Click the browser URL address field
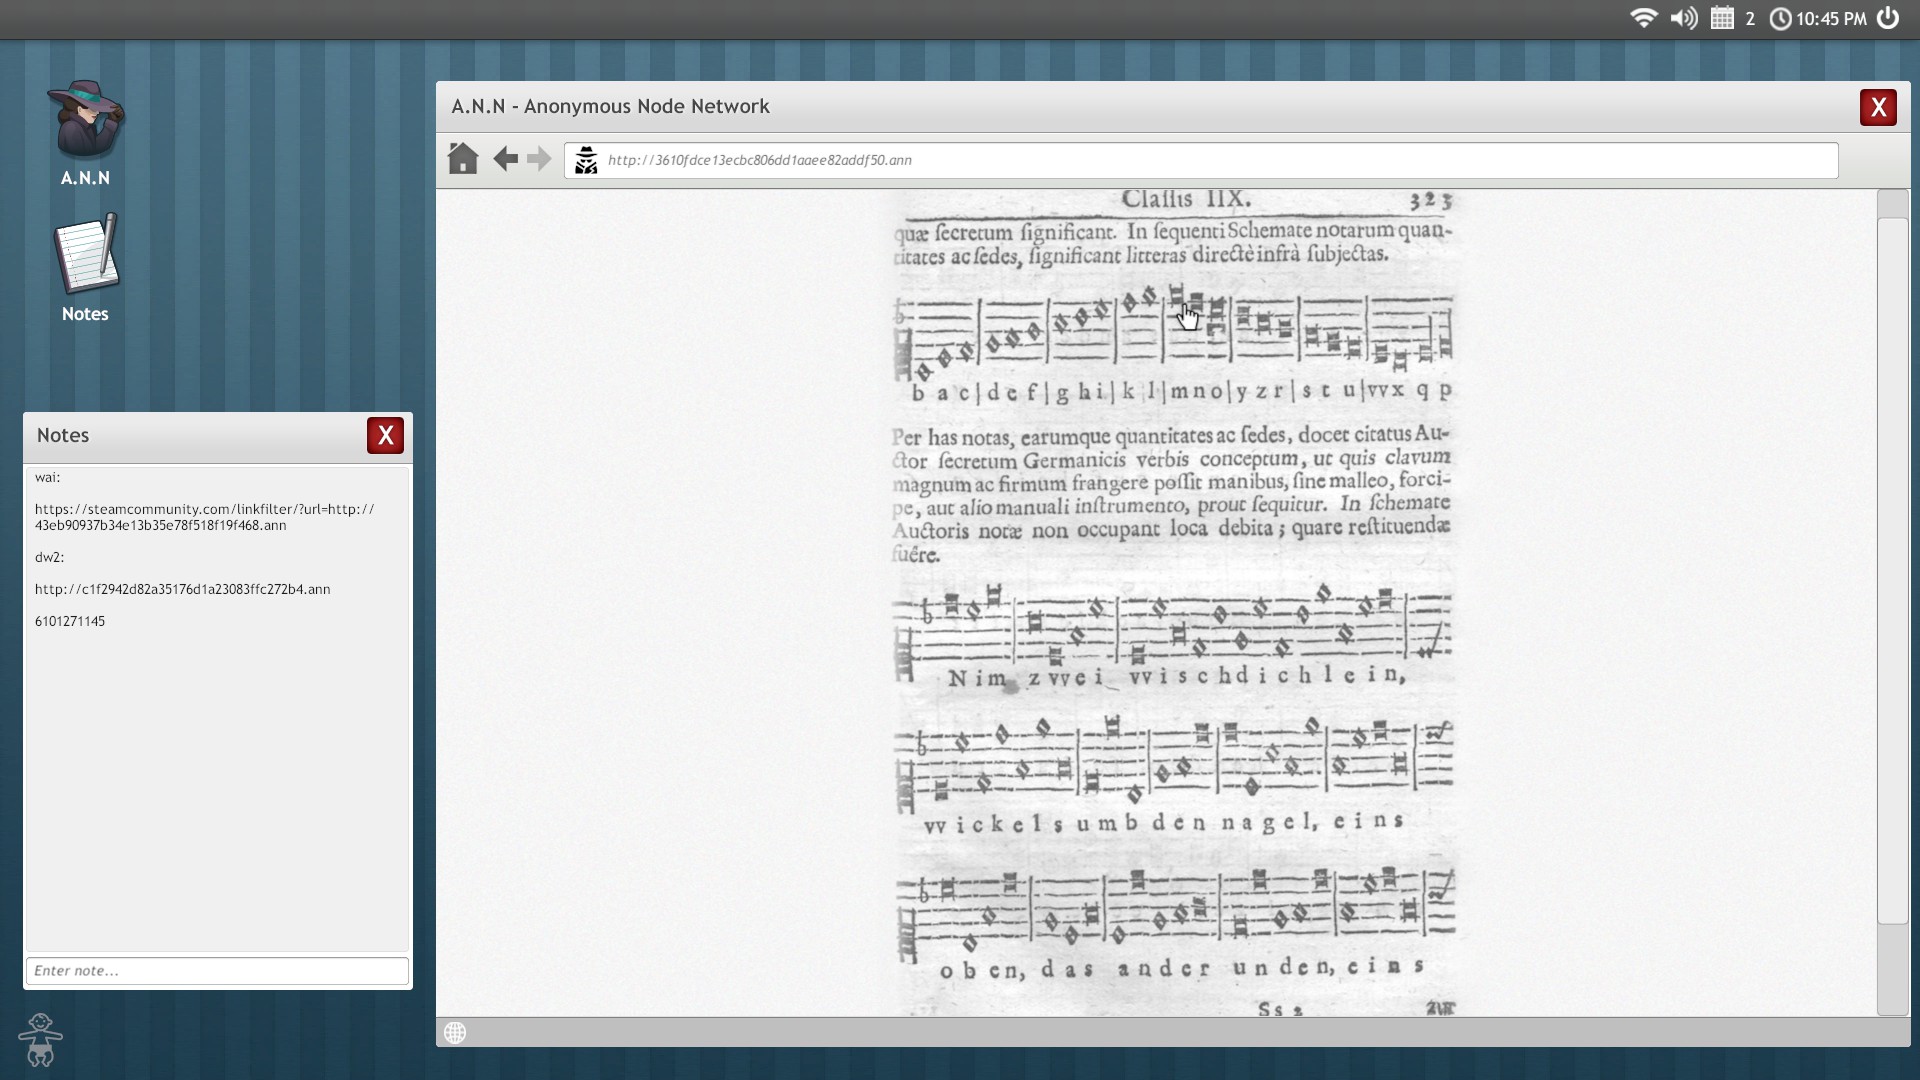The image size is (1920, 1080). click(x=1200, y=160)
